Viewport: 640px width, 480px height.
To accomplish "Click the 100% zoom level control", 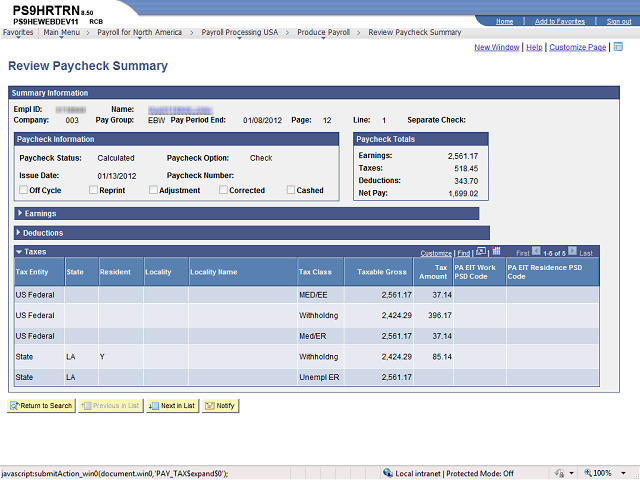I will point(598,473).
